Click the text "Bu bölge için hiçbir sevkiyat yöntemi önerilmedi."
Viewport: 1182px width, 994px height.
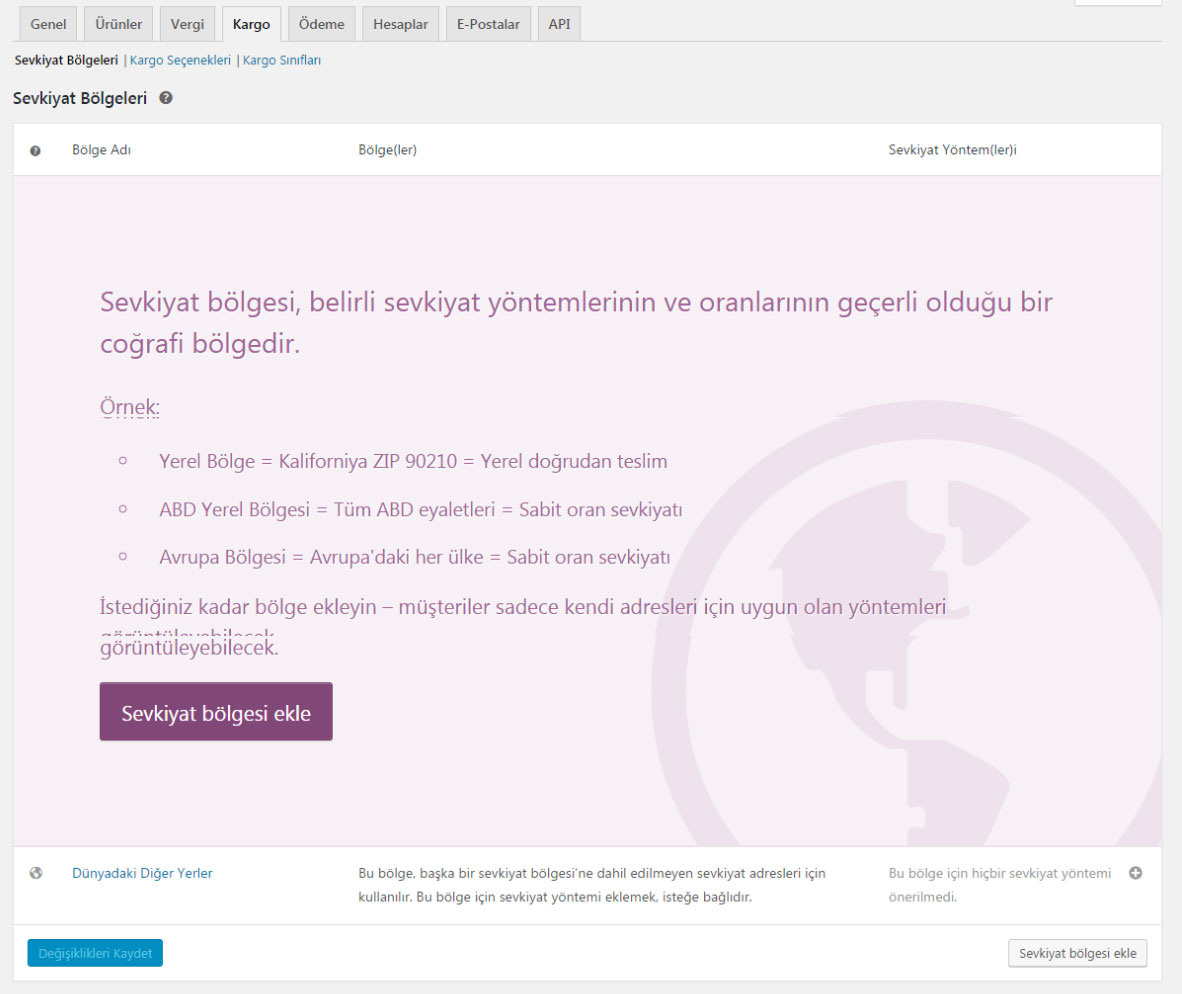(1000, 885)
